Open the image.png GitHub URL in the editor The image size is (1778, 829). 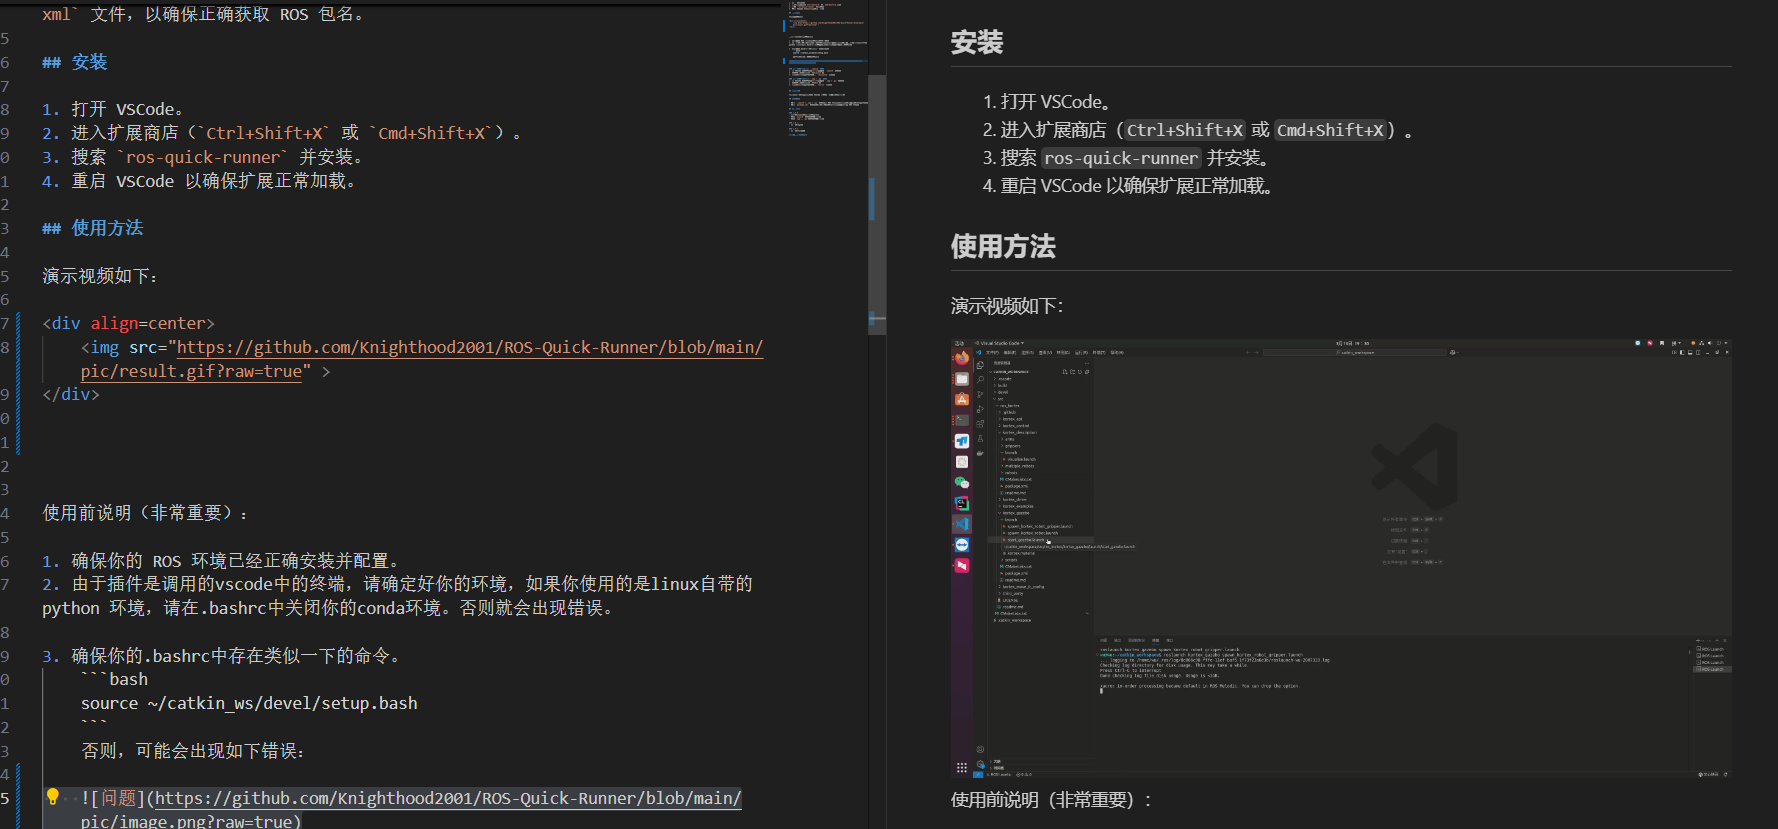point(411,810)
